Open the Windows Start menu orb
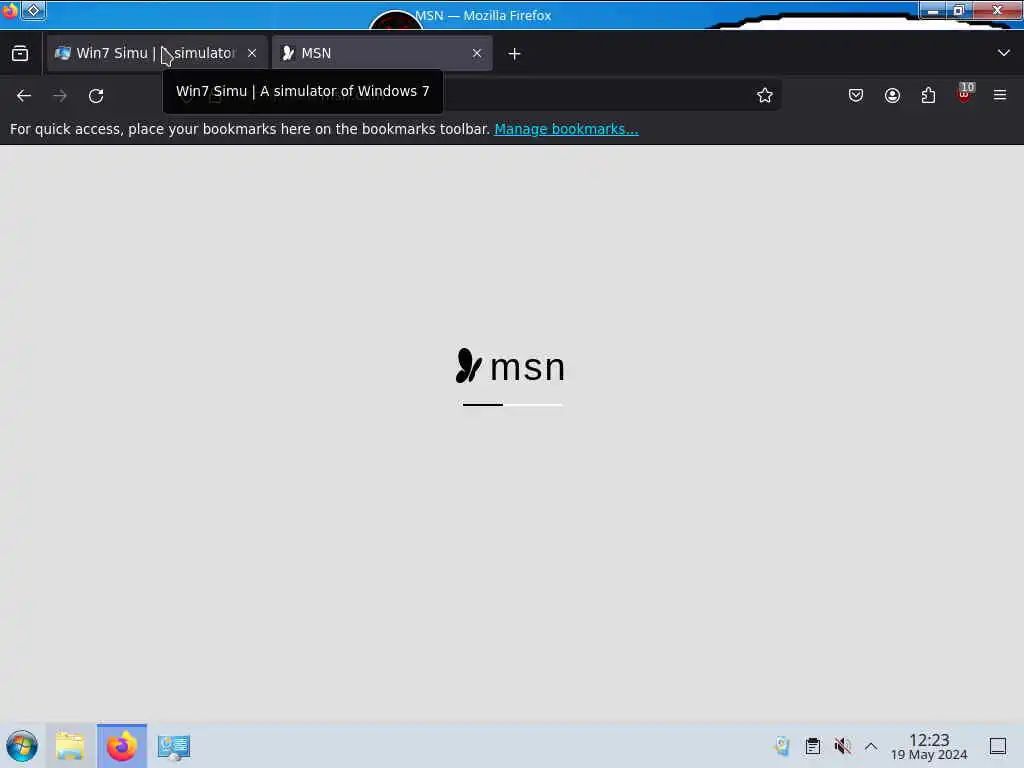The height and width of the screenshot is (768, 1024). pyautogui.click(x=22, y=746)
